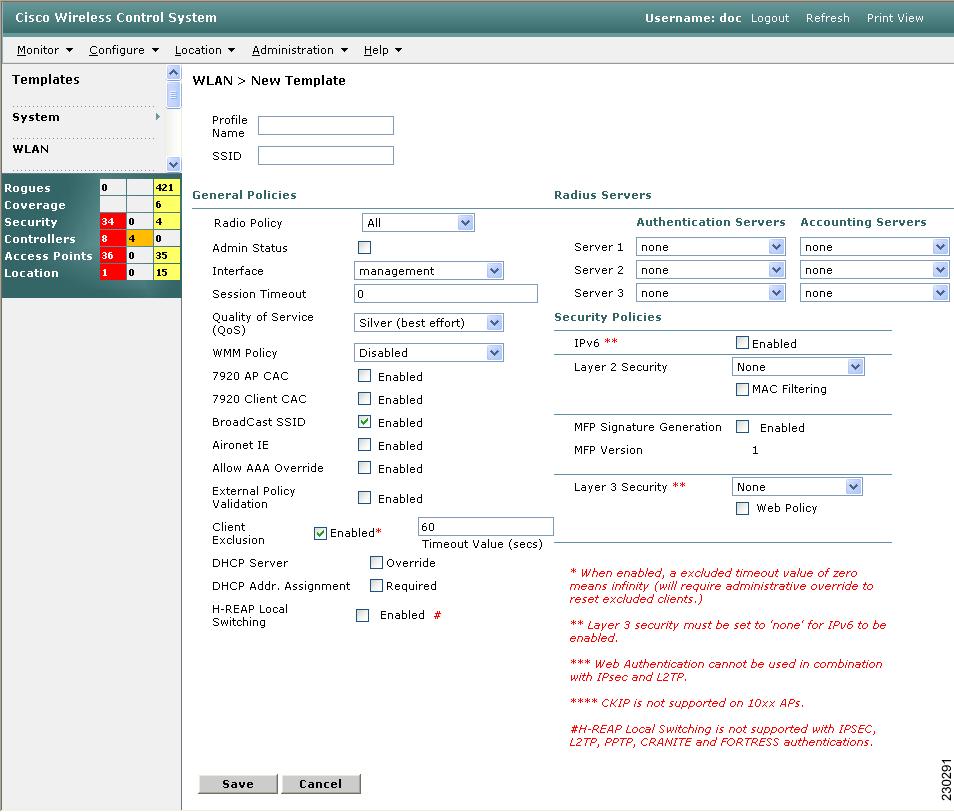Uncheck BroadCast SSID Enabled
This screenshot has width=954, height=812.
(364, 422)
